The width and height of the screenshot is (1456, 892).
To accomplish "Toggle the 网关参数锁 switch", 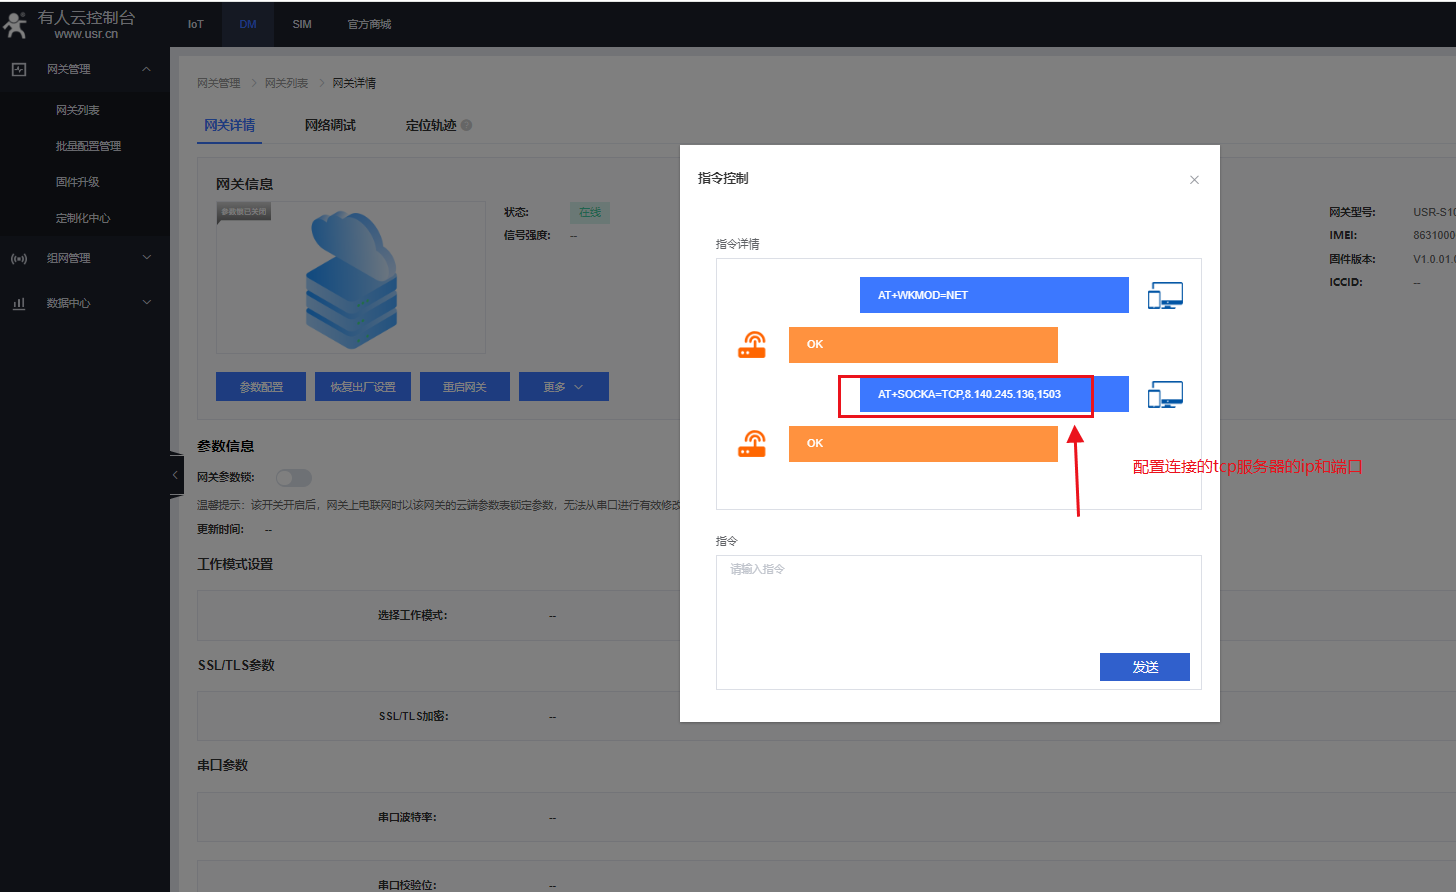I will pyautogui.click(x=294, y=478).
